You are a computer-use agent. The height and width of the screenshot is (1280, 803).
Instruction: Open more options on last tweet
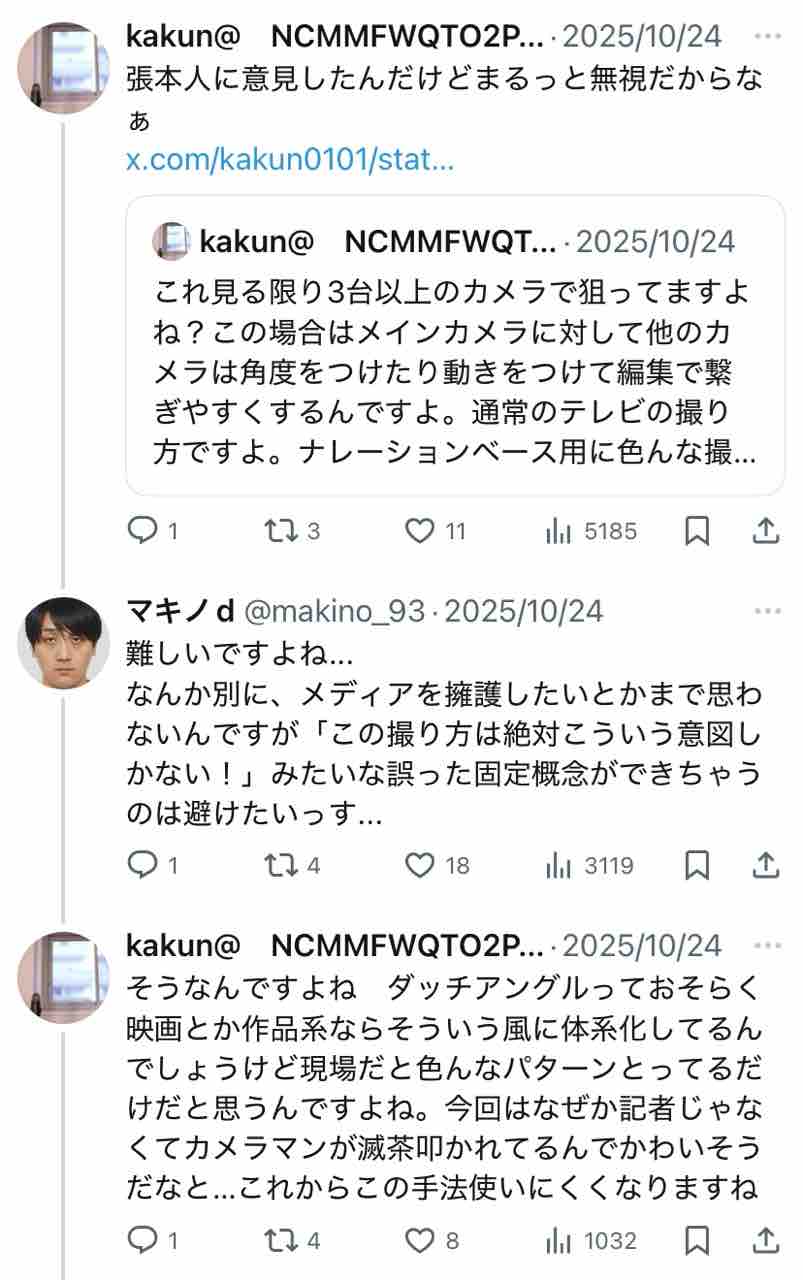coord(767,946)
